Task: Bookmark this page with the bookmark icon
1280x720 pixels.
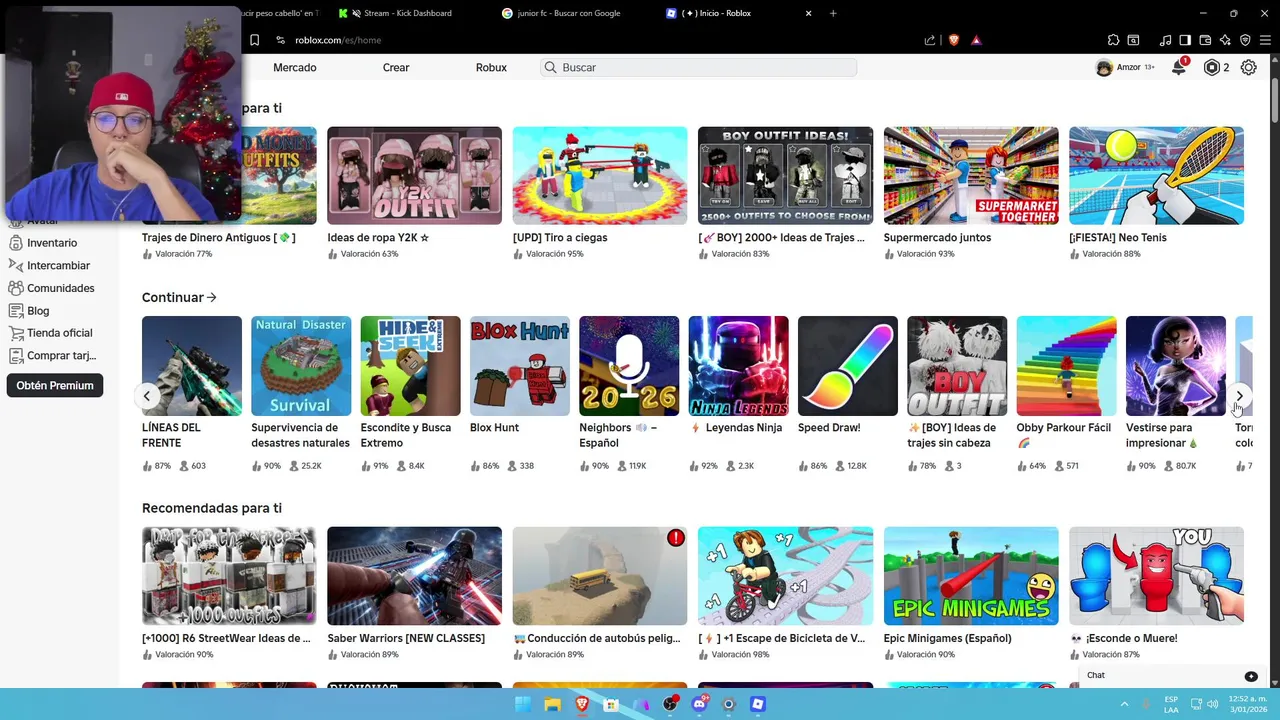Action: coord(254,40)
